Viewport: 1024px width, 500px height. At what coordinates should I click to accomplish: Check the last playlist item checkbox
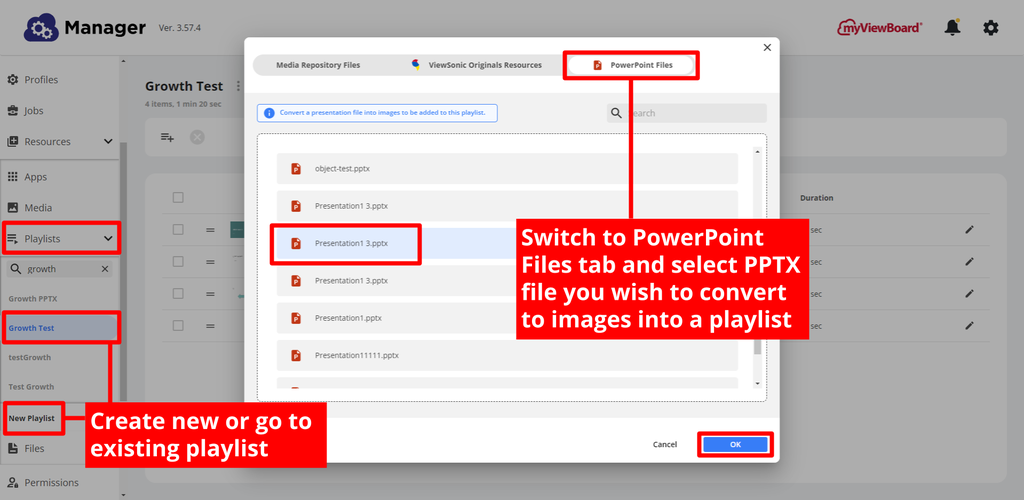pos(178,325)
